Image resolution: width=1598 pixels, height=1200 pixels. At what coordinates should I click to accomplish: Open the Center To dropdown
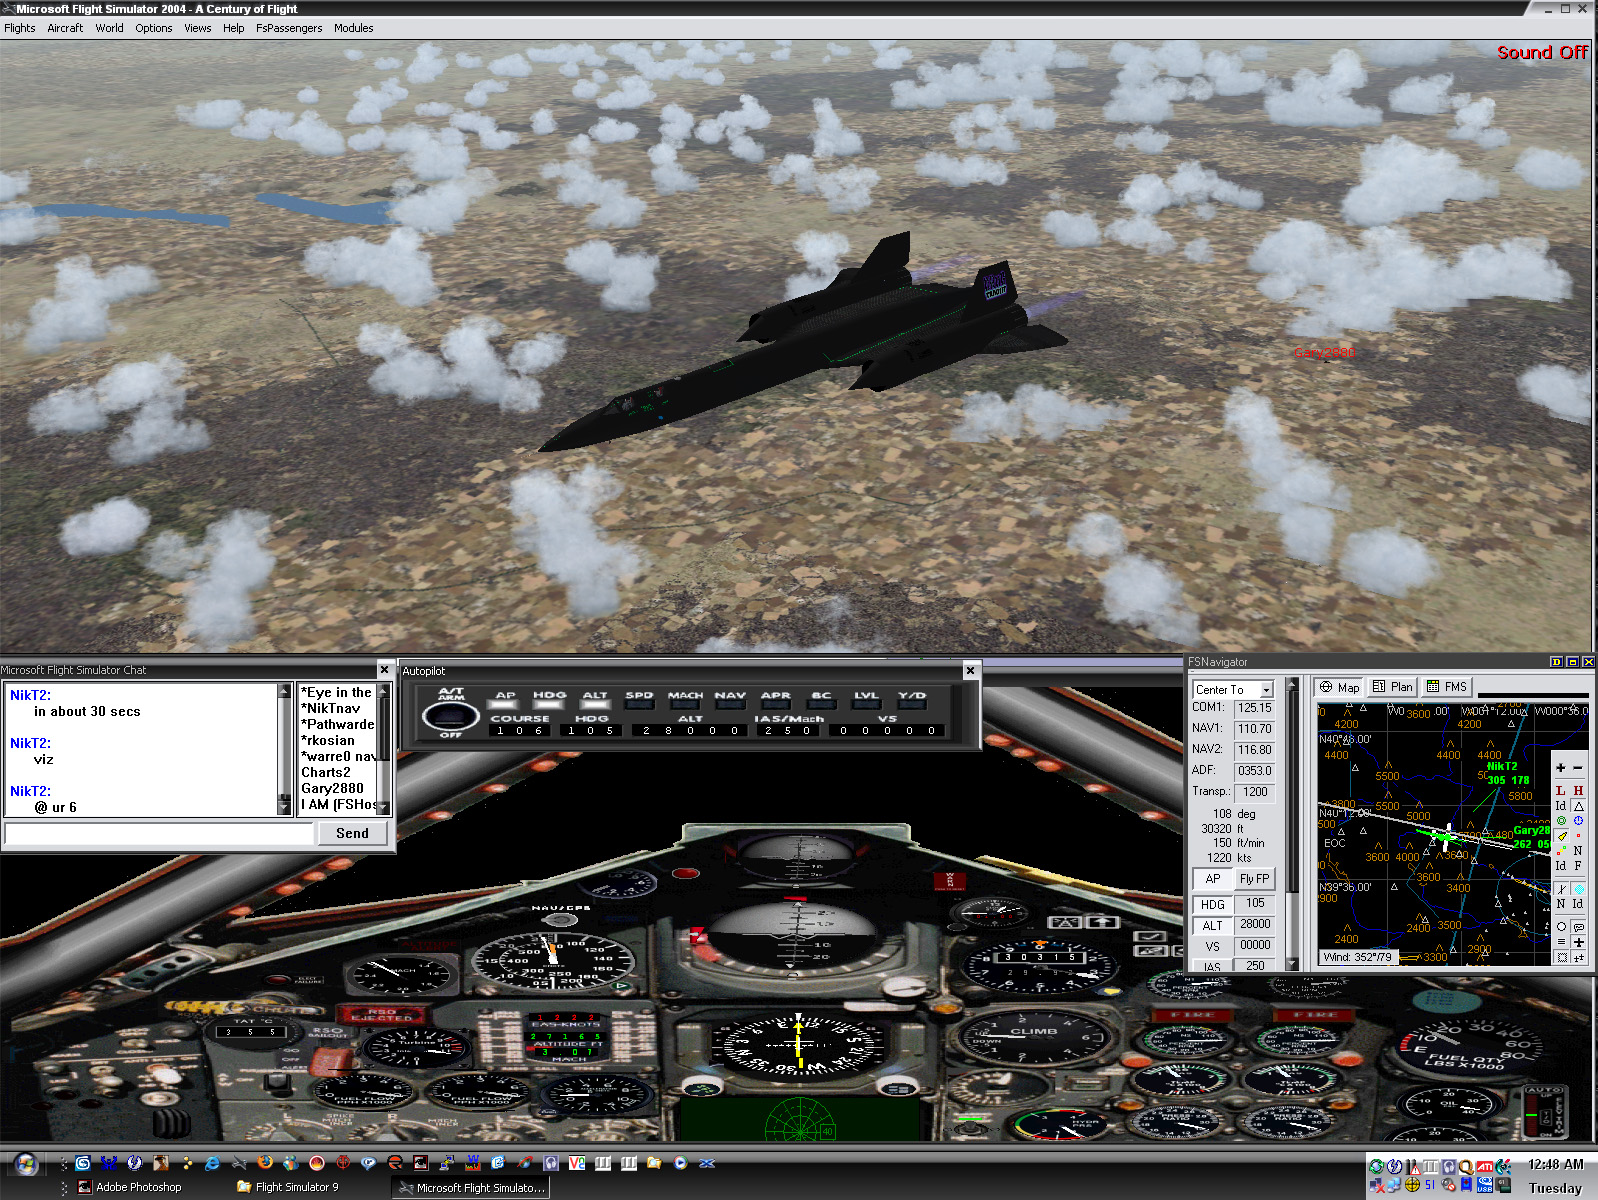pyautogui.click(x=1266, y=690)
